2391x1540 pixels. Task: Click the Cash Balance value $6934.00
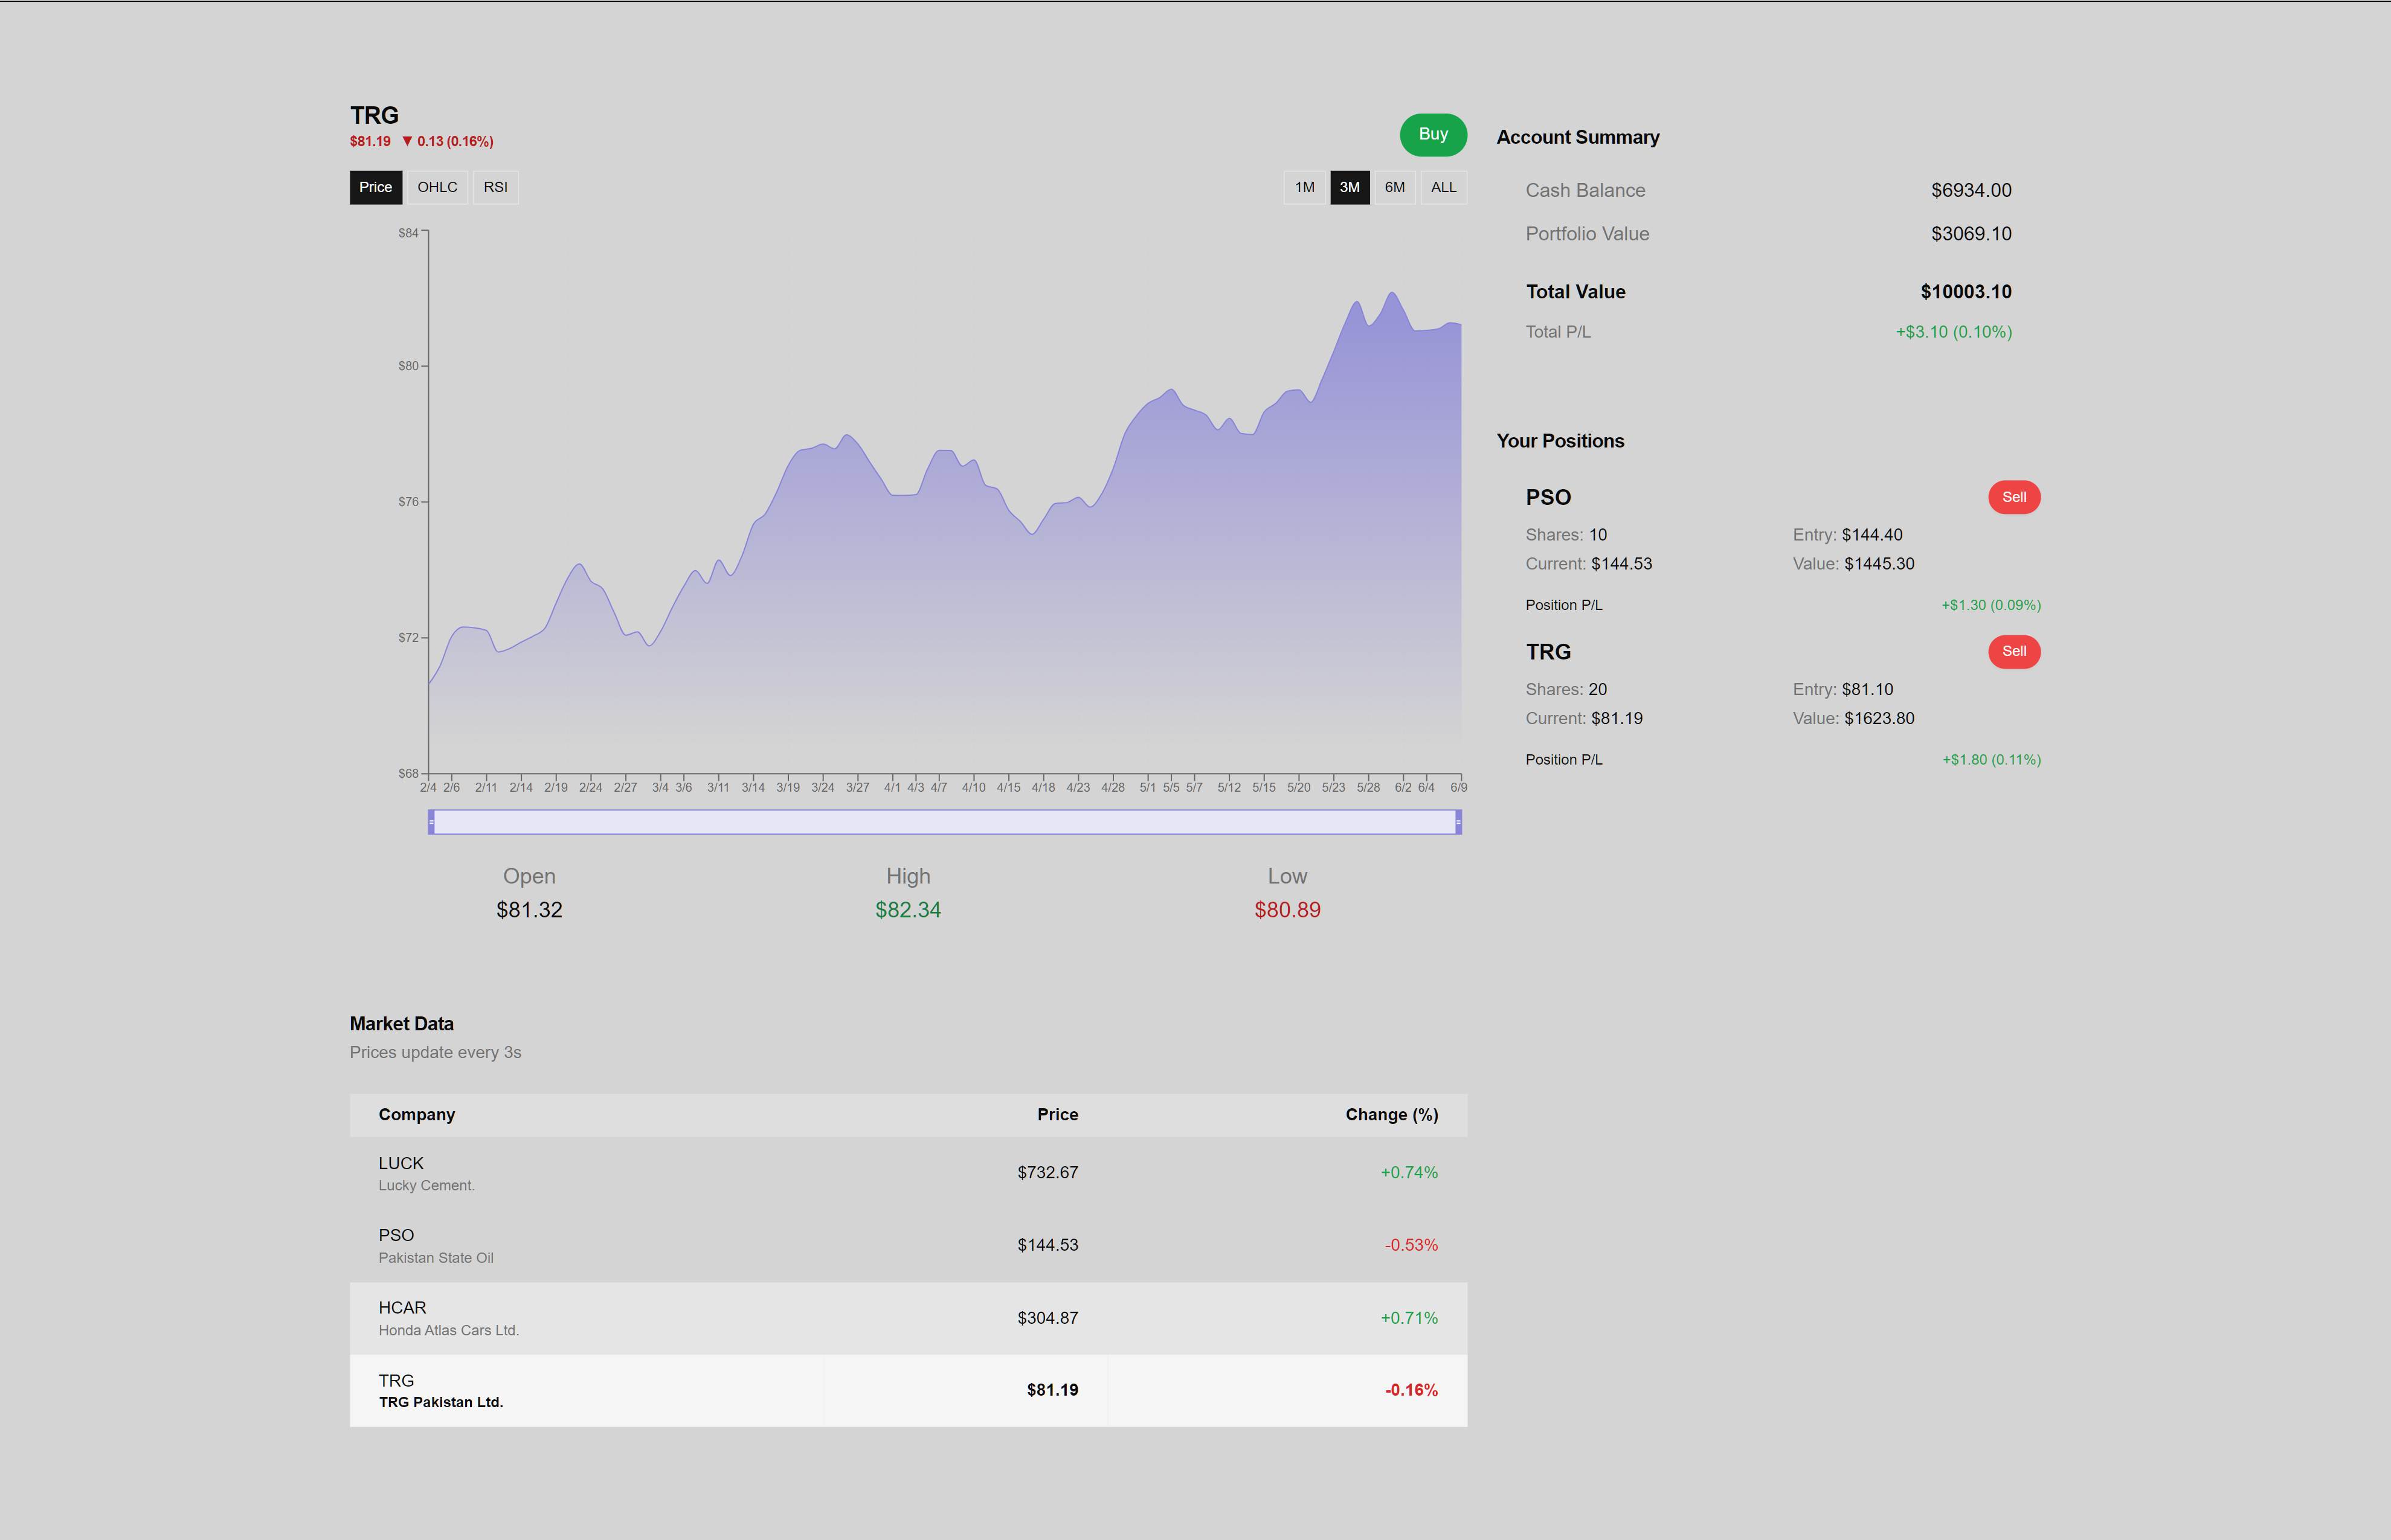click(1970, 190)
